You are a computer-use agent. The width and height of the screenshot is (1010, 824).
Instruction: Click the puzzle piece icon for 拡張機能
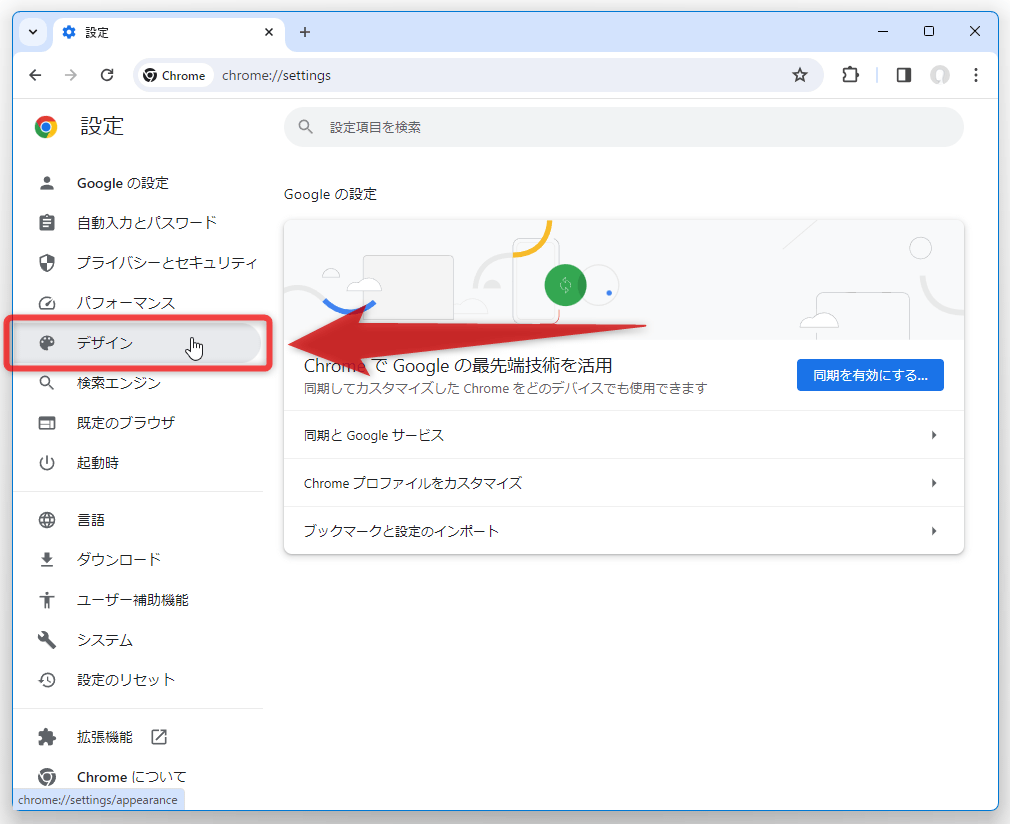pos(47,737)
